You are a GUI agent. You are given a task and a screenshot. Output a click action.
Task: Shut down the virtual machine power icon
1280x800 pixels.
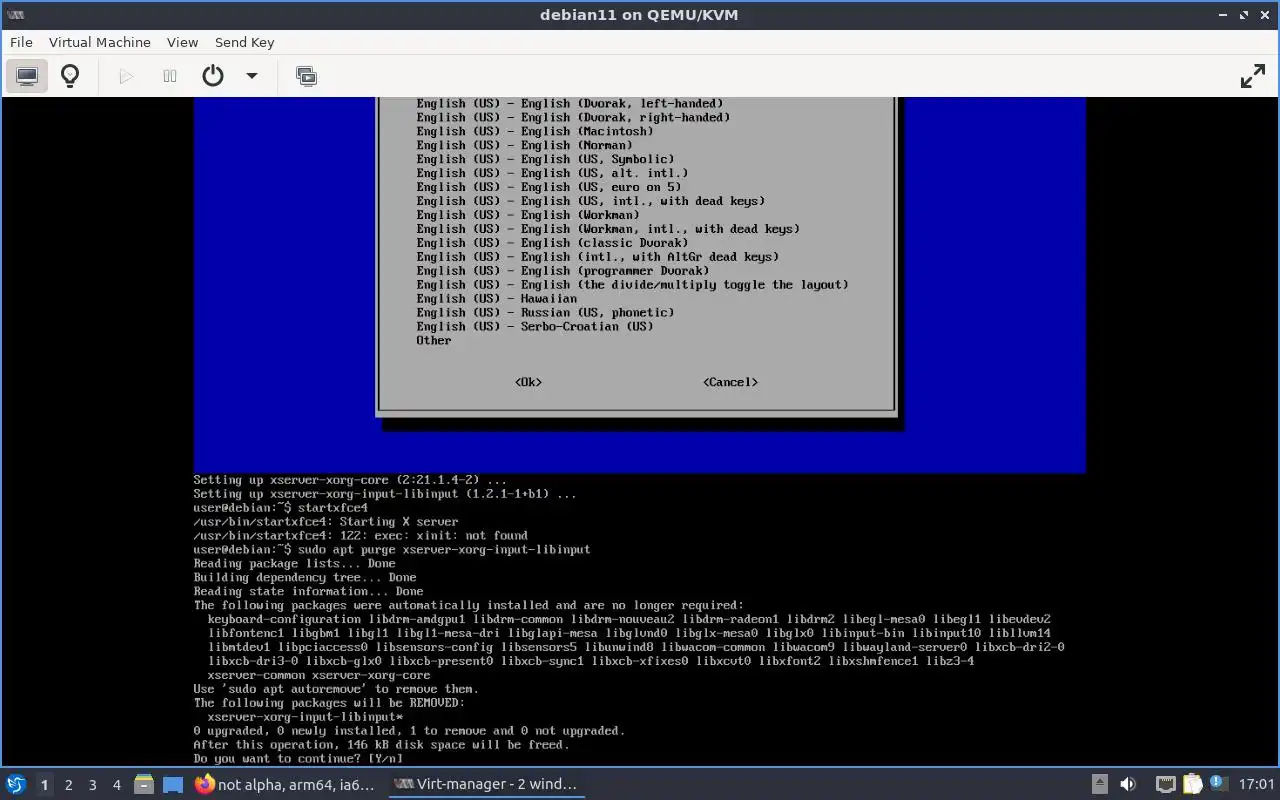(x=213, y=76)
